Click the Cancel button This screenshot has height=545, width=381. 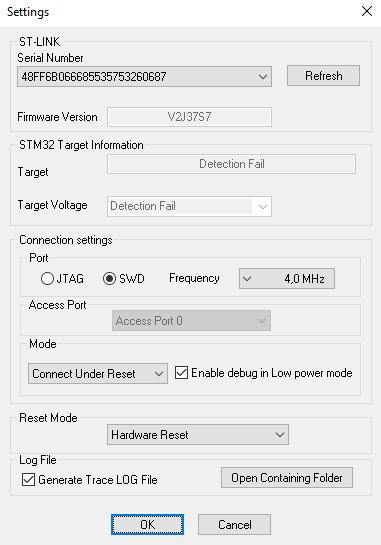[234, 524]
